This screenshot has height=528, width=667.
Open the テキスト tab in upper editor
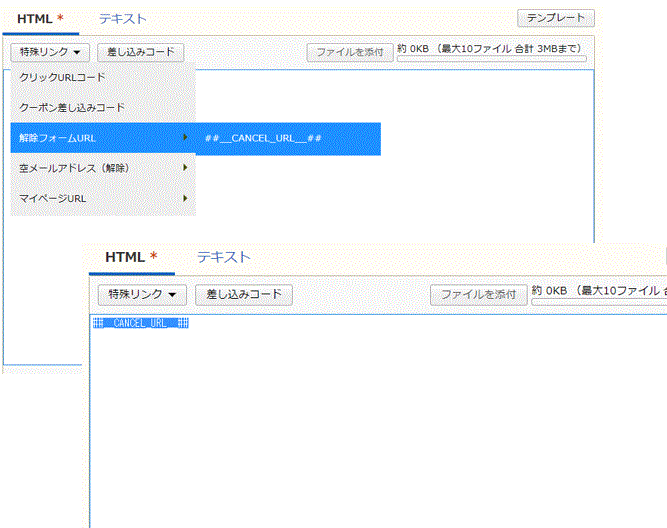123,19
